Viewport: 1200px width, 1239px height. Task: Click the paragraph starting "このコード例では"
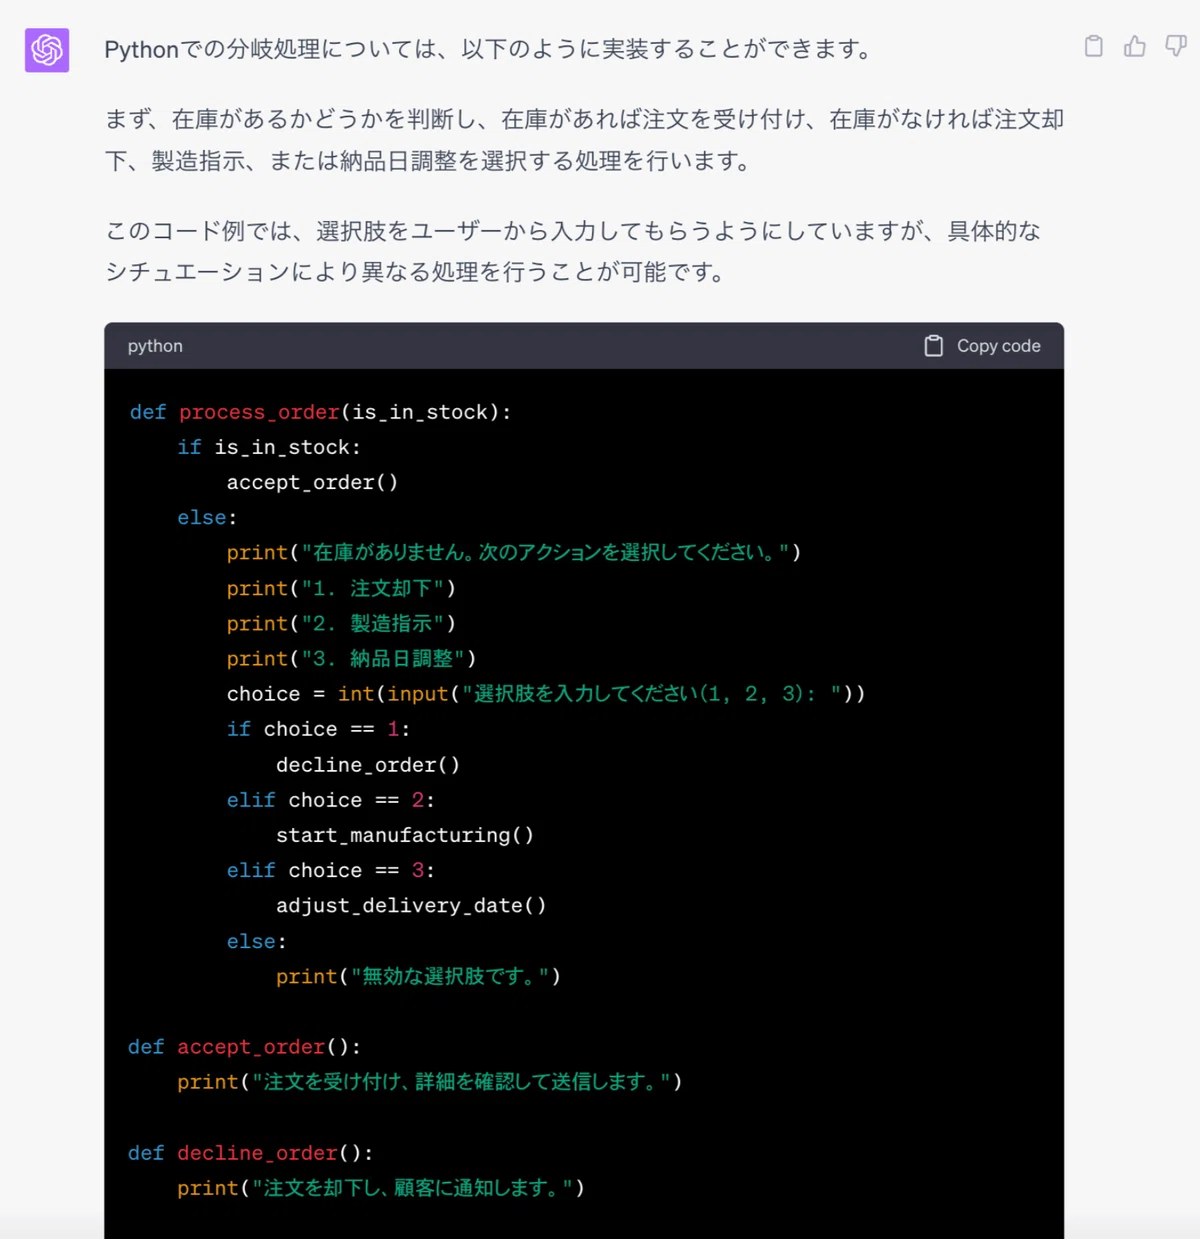[573, 251]
